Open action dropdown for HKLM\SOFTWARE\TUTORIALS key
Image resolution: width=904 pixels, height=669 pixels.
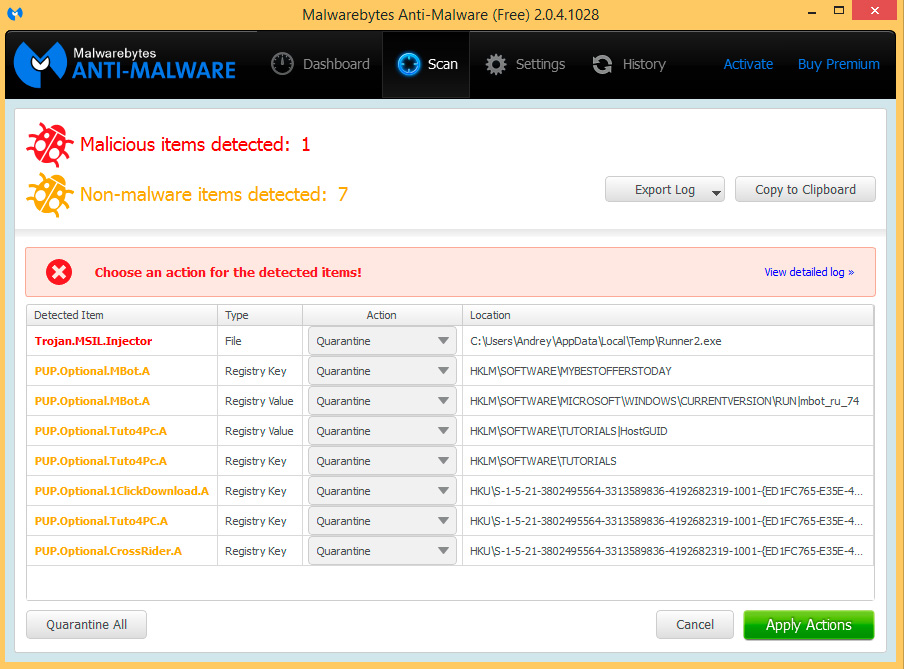(382, 461)
